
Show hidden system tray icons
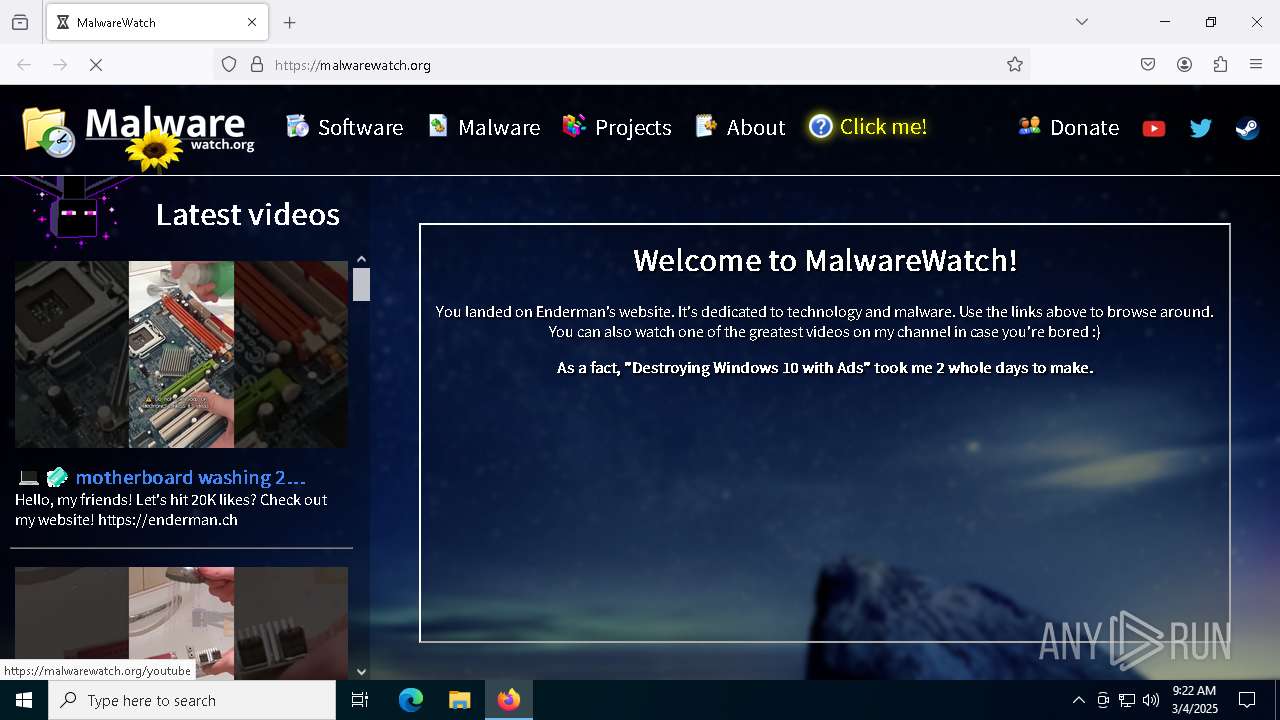(1078, 700)
